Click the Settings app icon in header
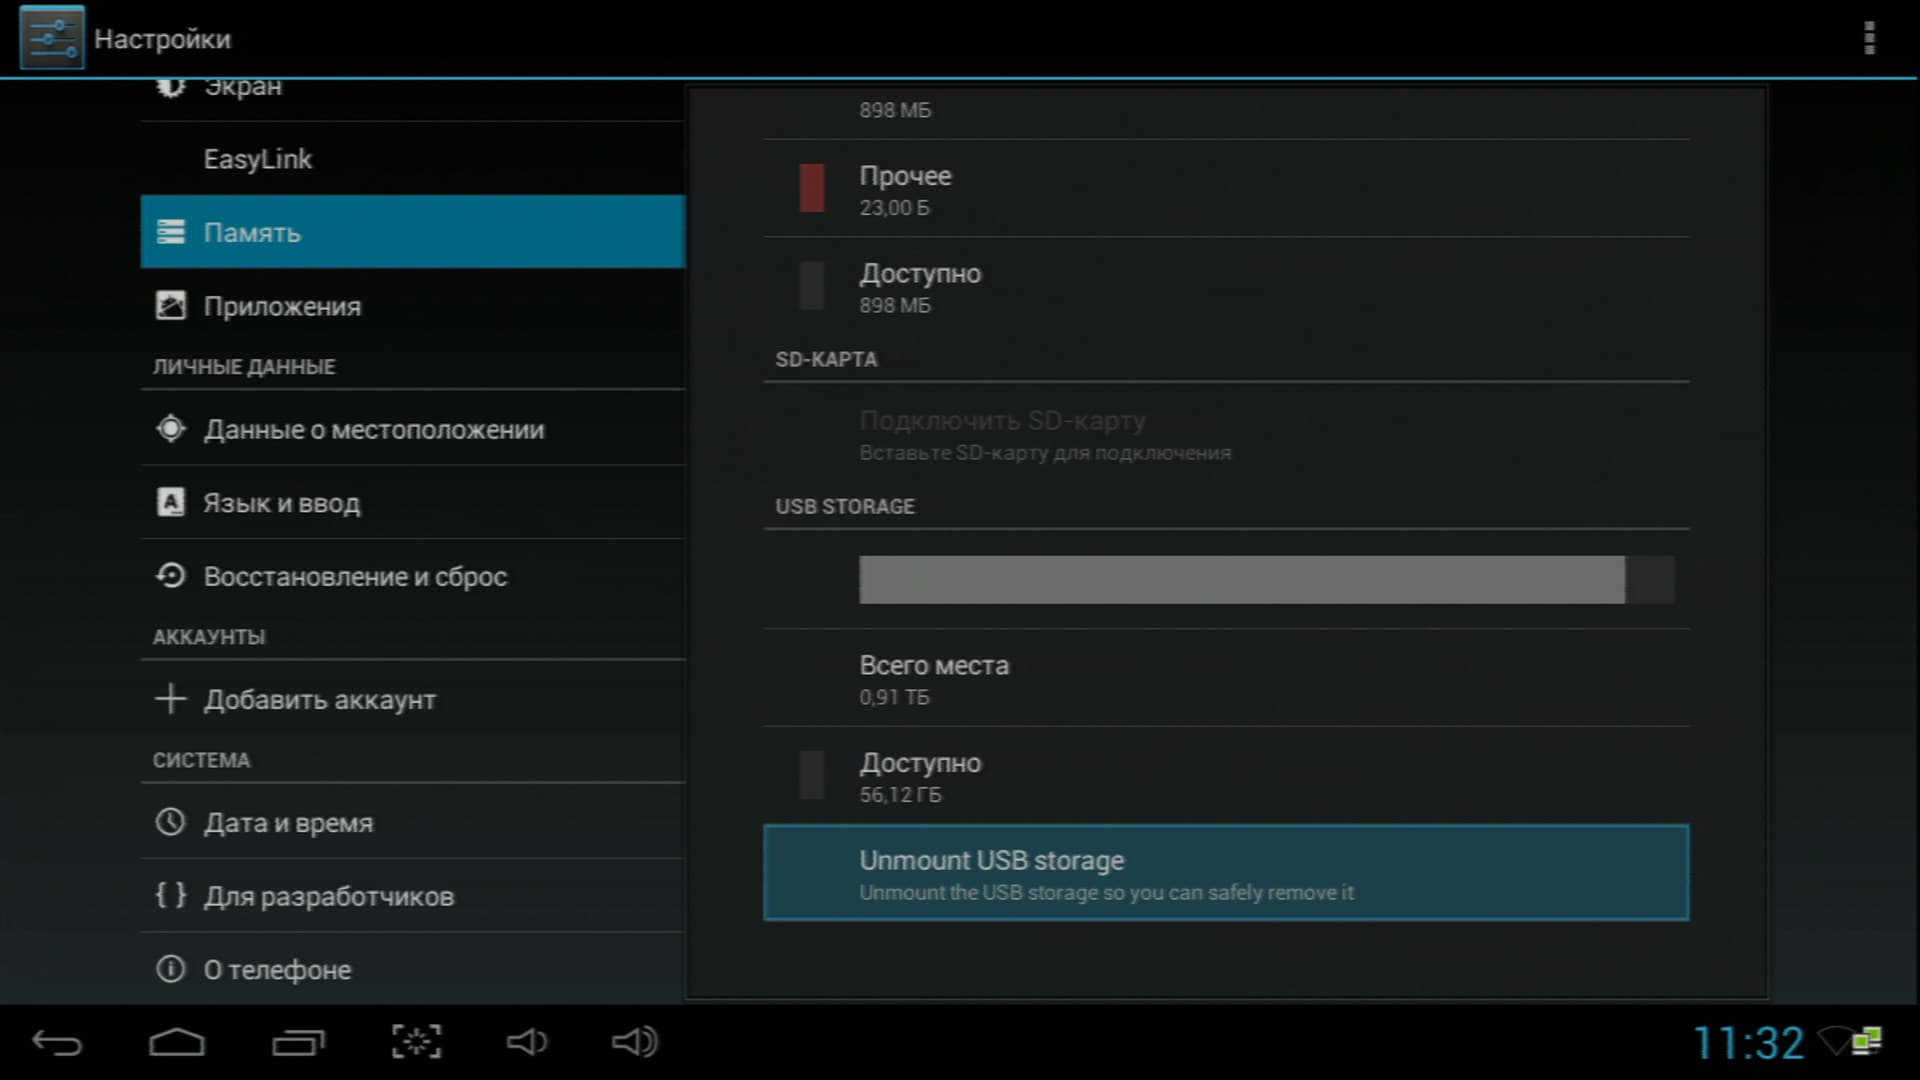This screenshot has height=1080, width=1920. click(x=52, y=38)
